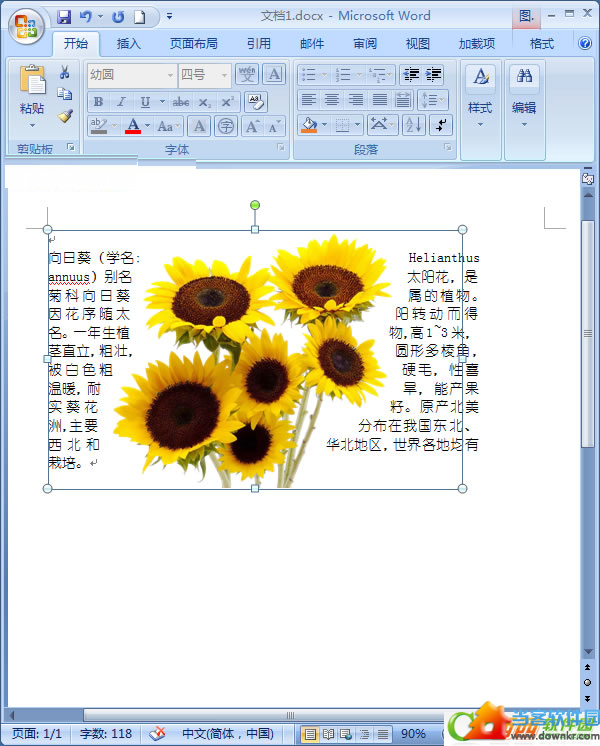Apply character border icon
The width and height of the screenshot is (600, 746).
point(274,74)
